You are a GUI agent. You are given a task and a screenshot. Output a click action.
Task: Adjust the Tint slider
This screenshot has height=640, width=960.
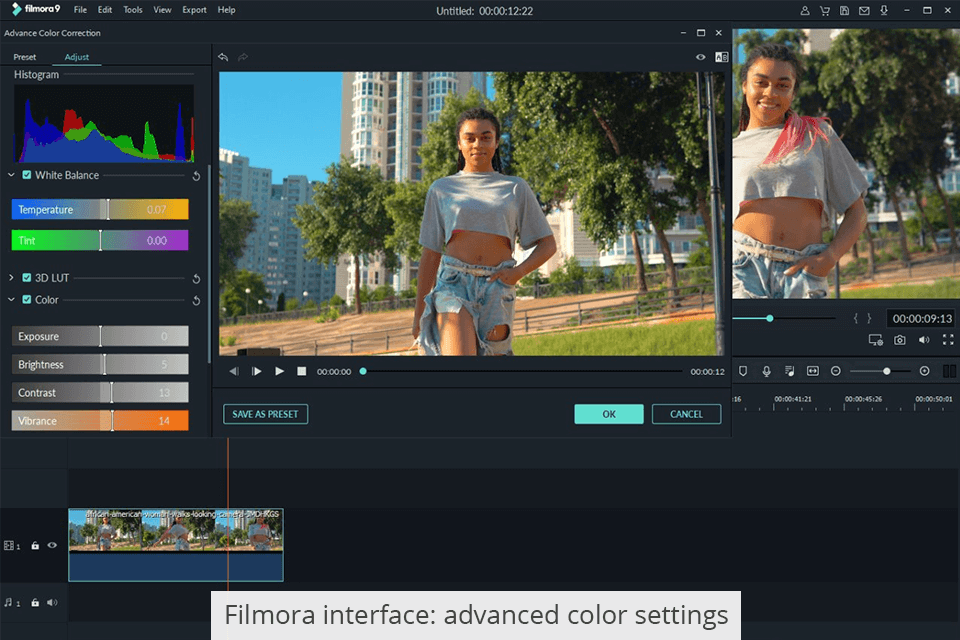pyautogui.click(x=100, y=240)
